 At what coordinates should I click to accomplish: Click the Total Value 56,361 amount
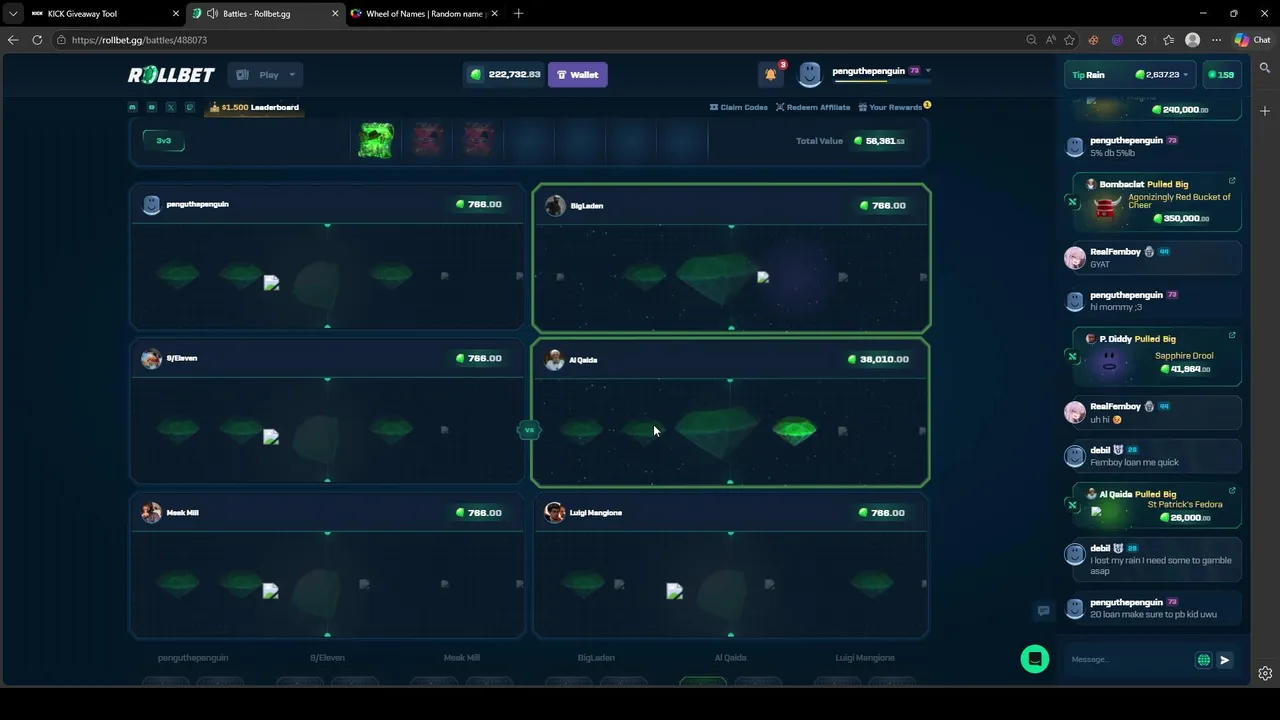[879, 141]
